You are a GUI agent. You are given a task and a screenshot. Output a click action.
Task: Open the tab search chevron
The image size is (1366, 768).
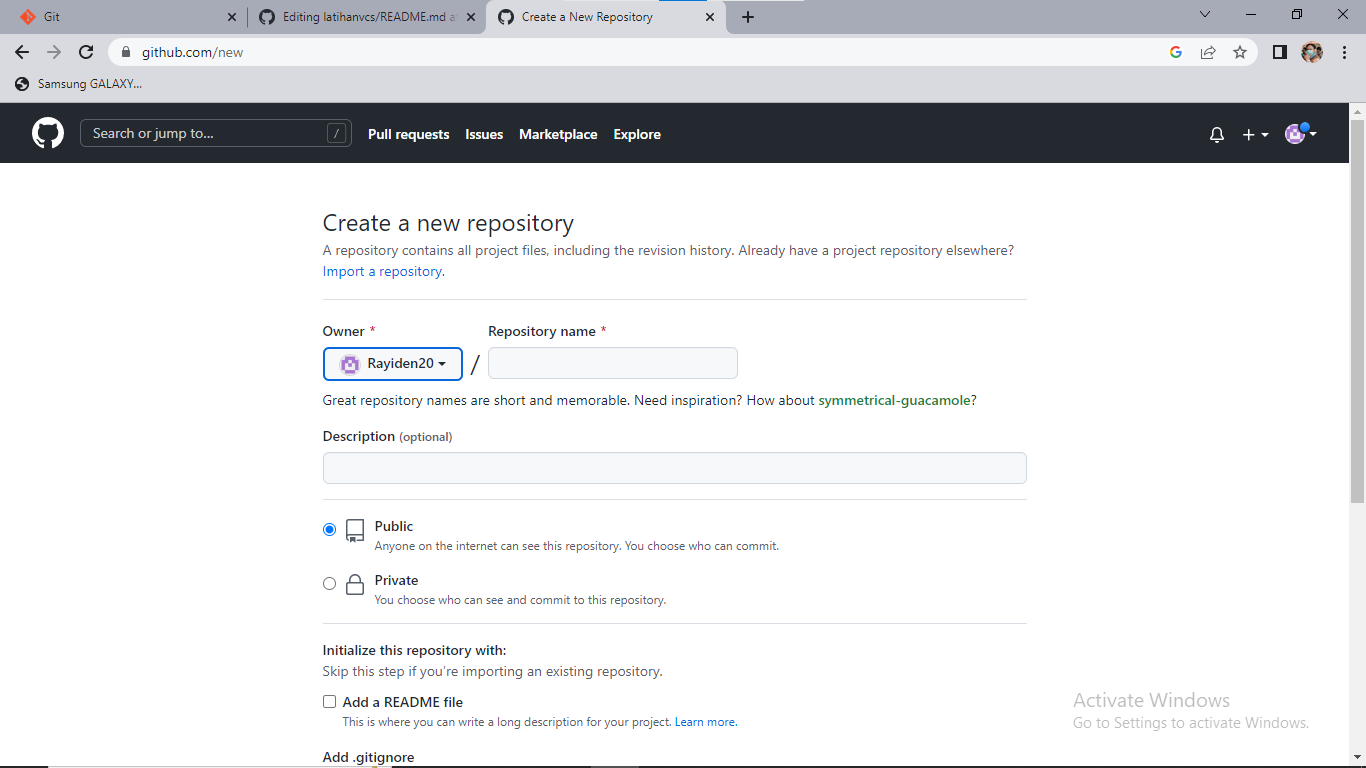1205,15
